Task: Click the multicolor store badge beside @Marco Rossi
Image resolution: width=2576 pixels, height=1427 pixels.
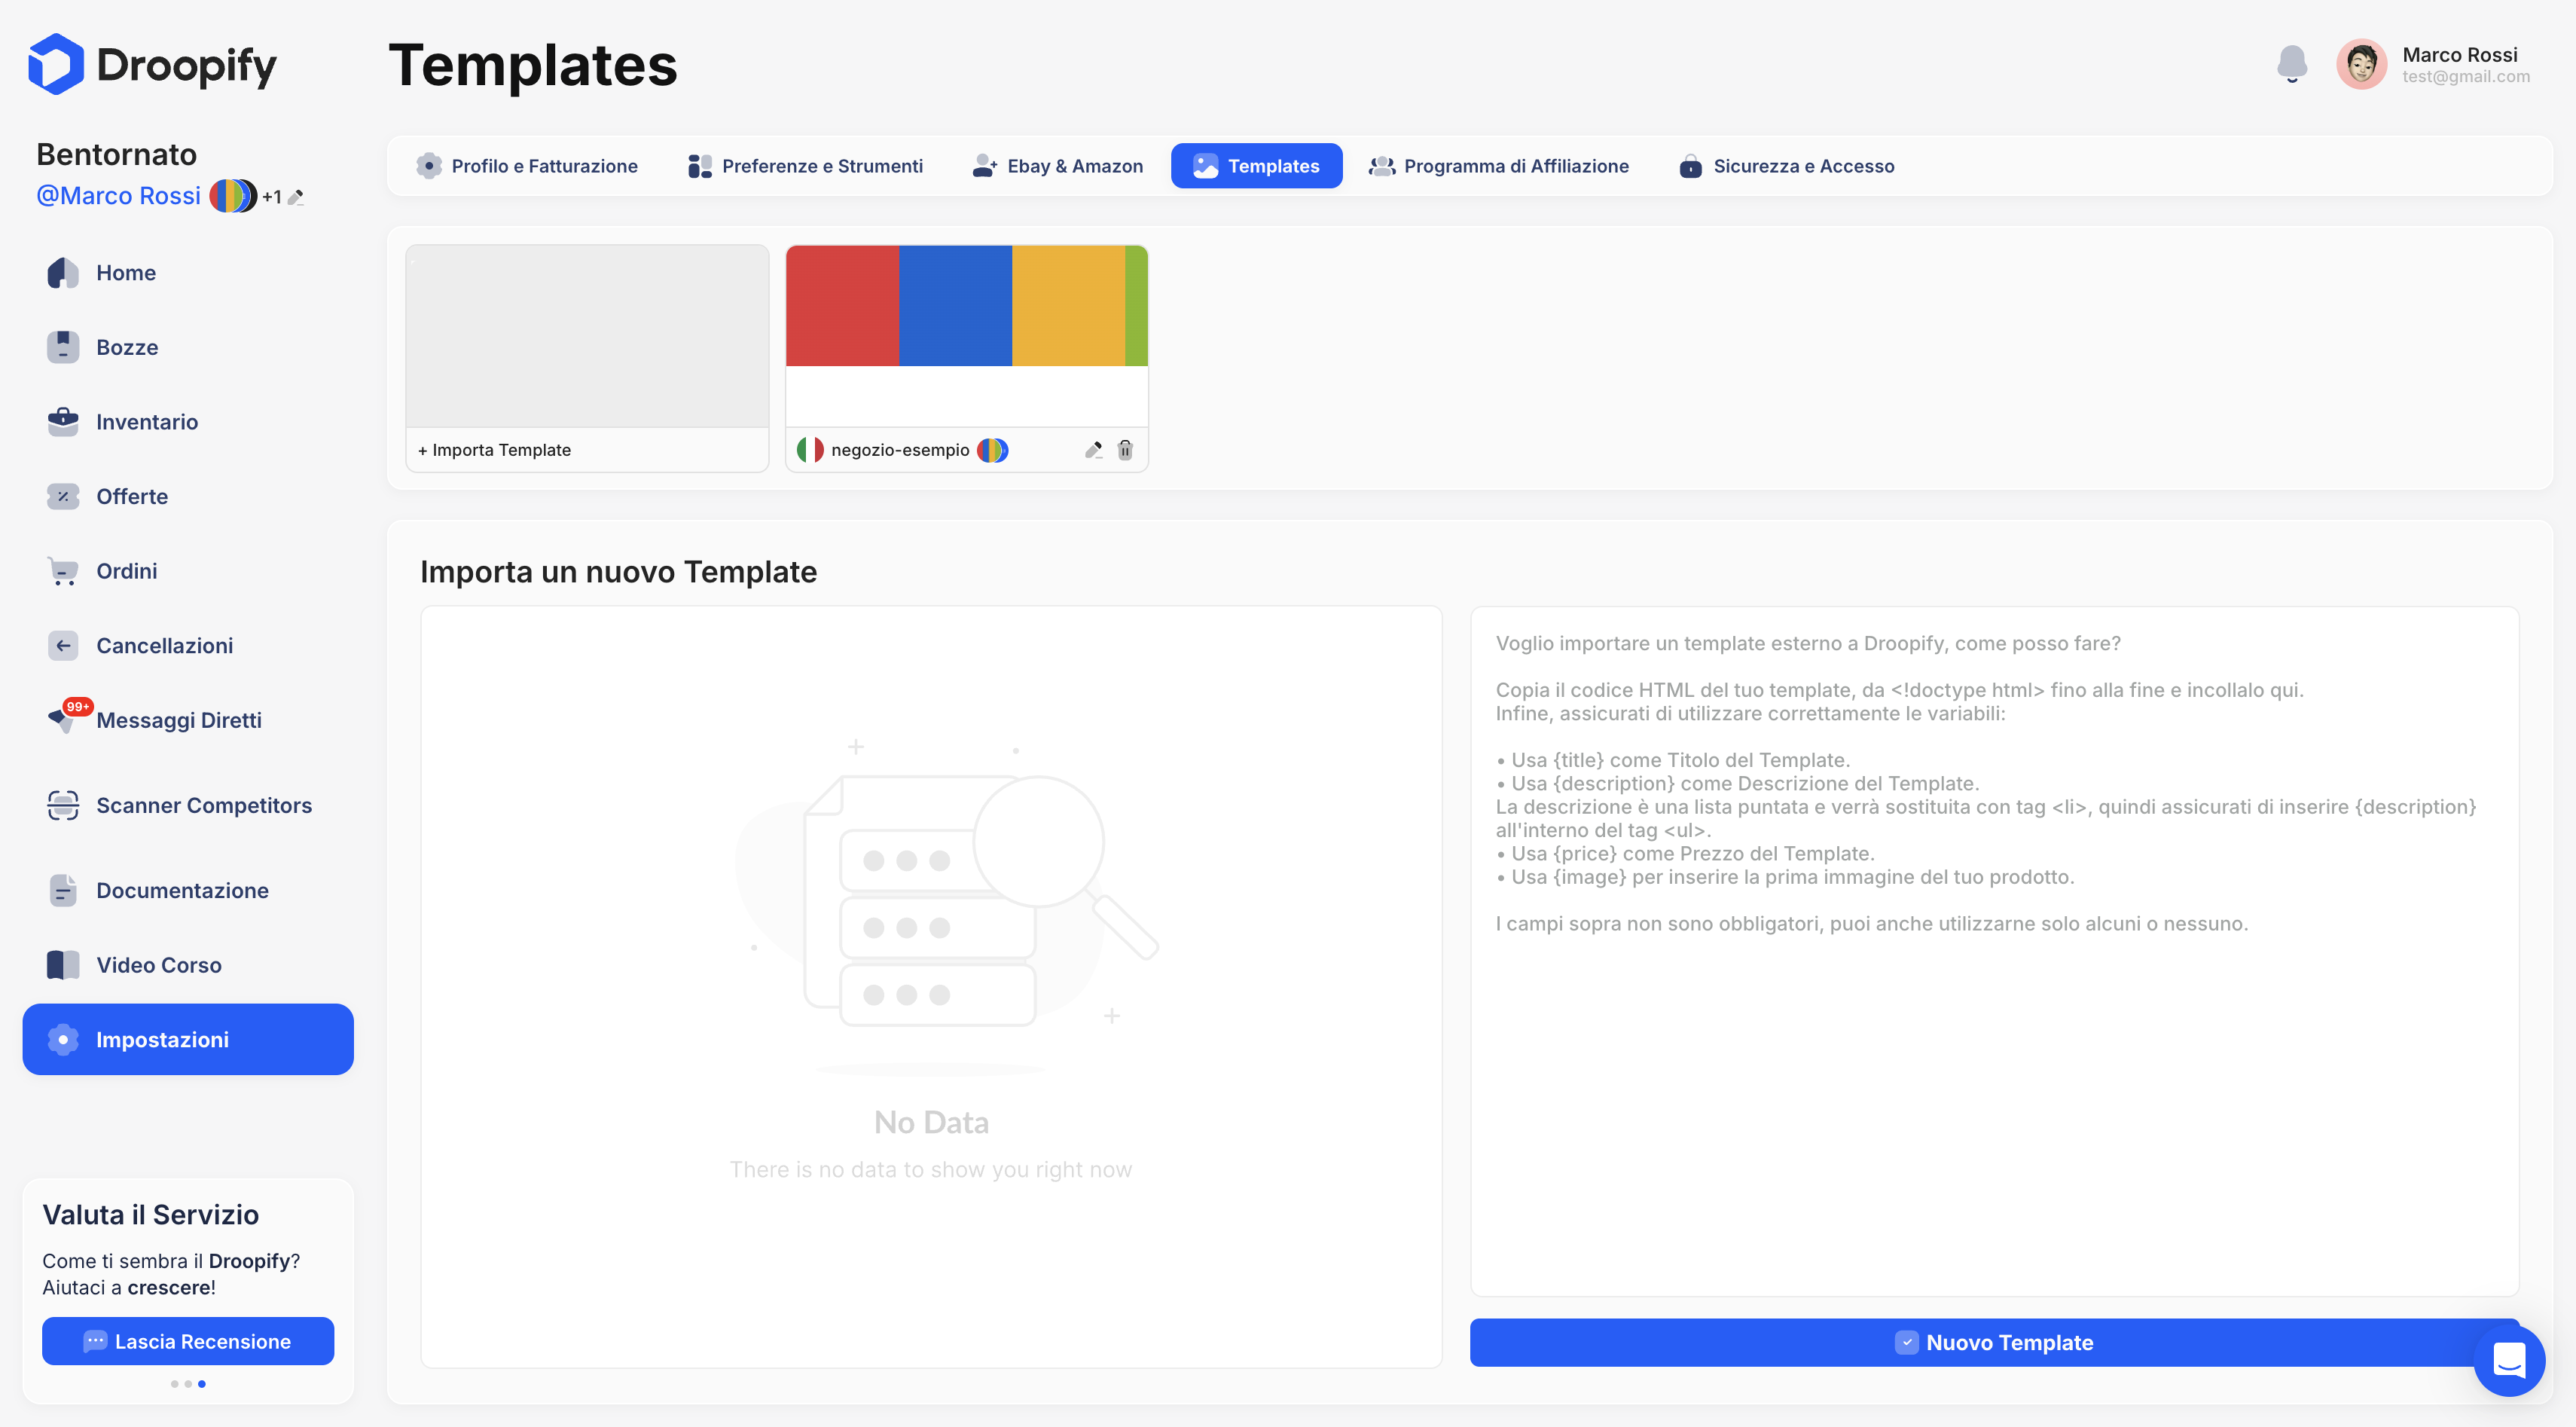Action: [x=232, y=195]
